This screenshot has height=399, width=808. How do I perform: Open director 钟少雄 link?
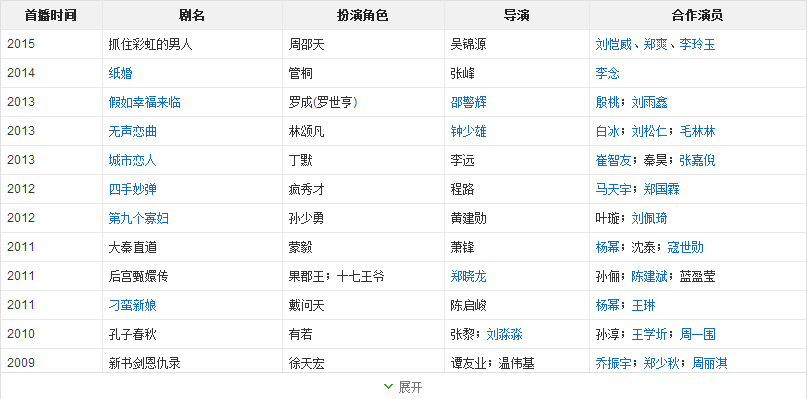(x=468, y=131)
